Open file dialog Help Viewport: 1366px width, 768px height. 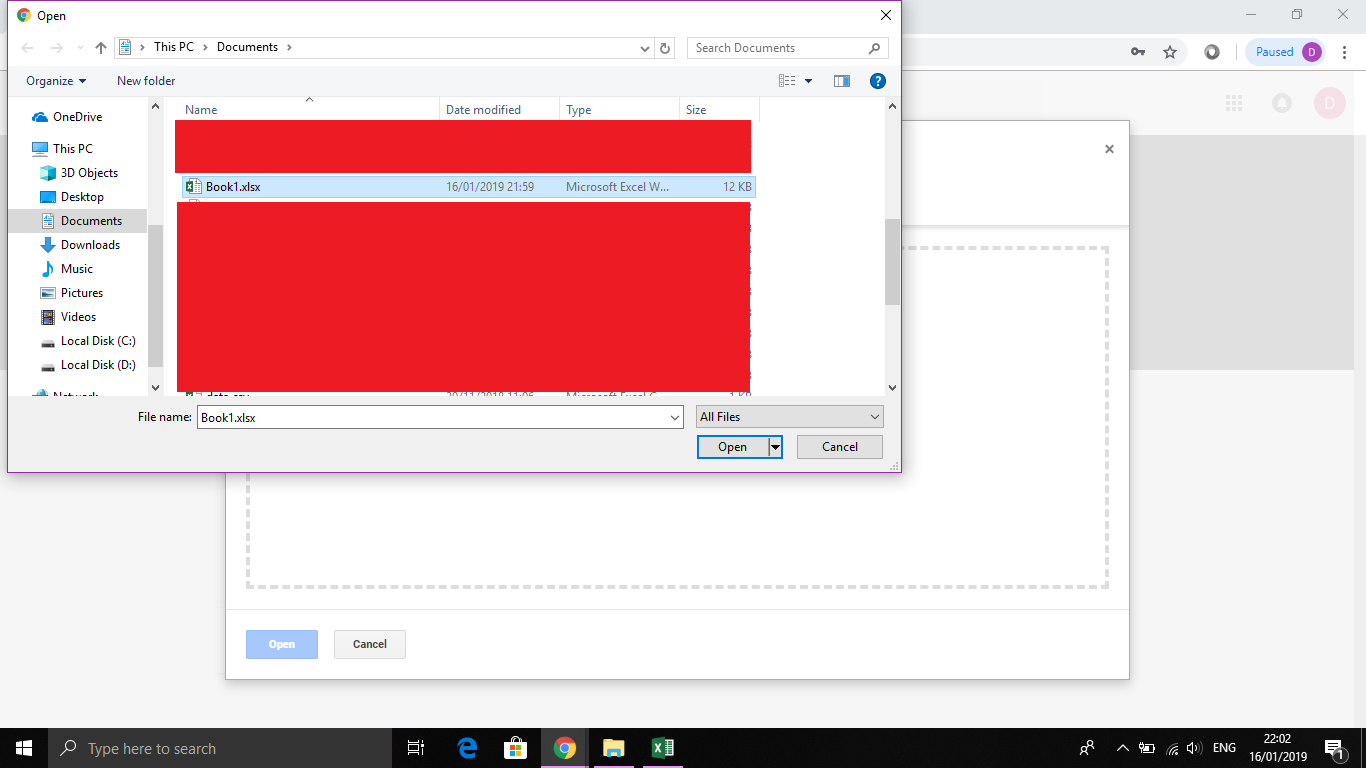click(x=878, y=81)
